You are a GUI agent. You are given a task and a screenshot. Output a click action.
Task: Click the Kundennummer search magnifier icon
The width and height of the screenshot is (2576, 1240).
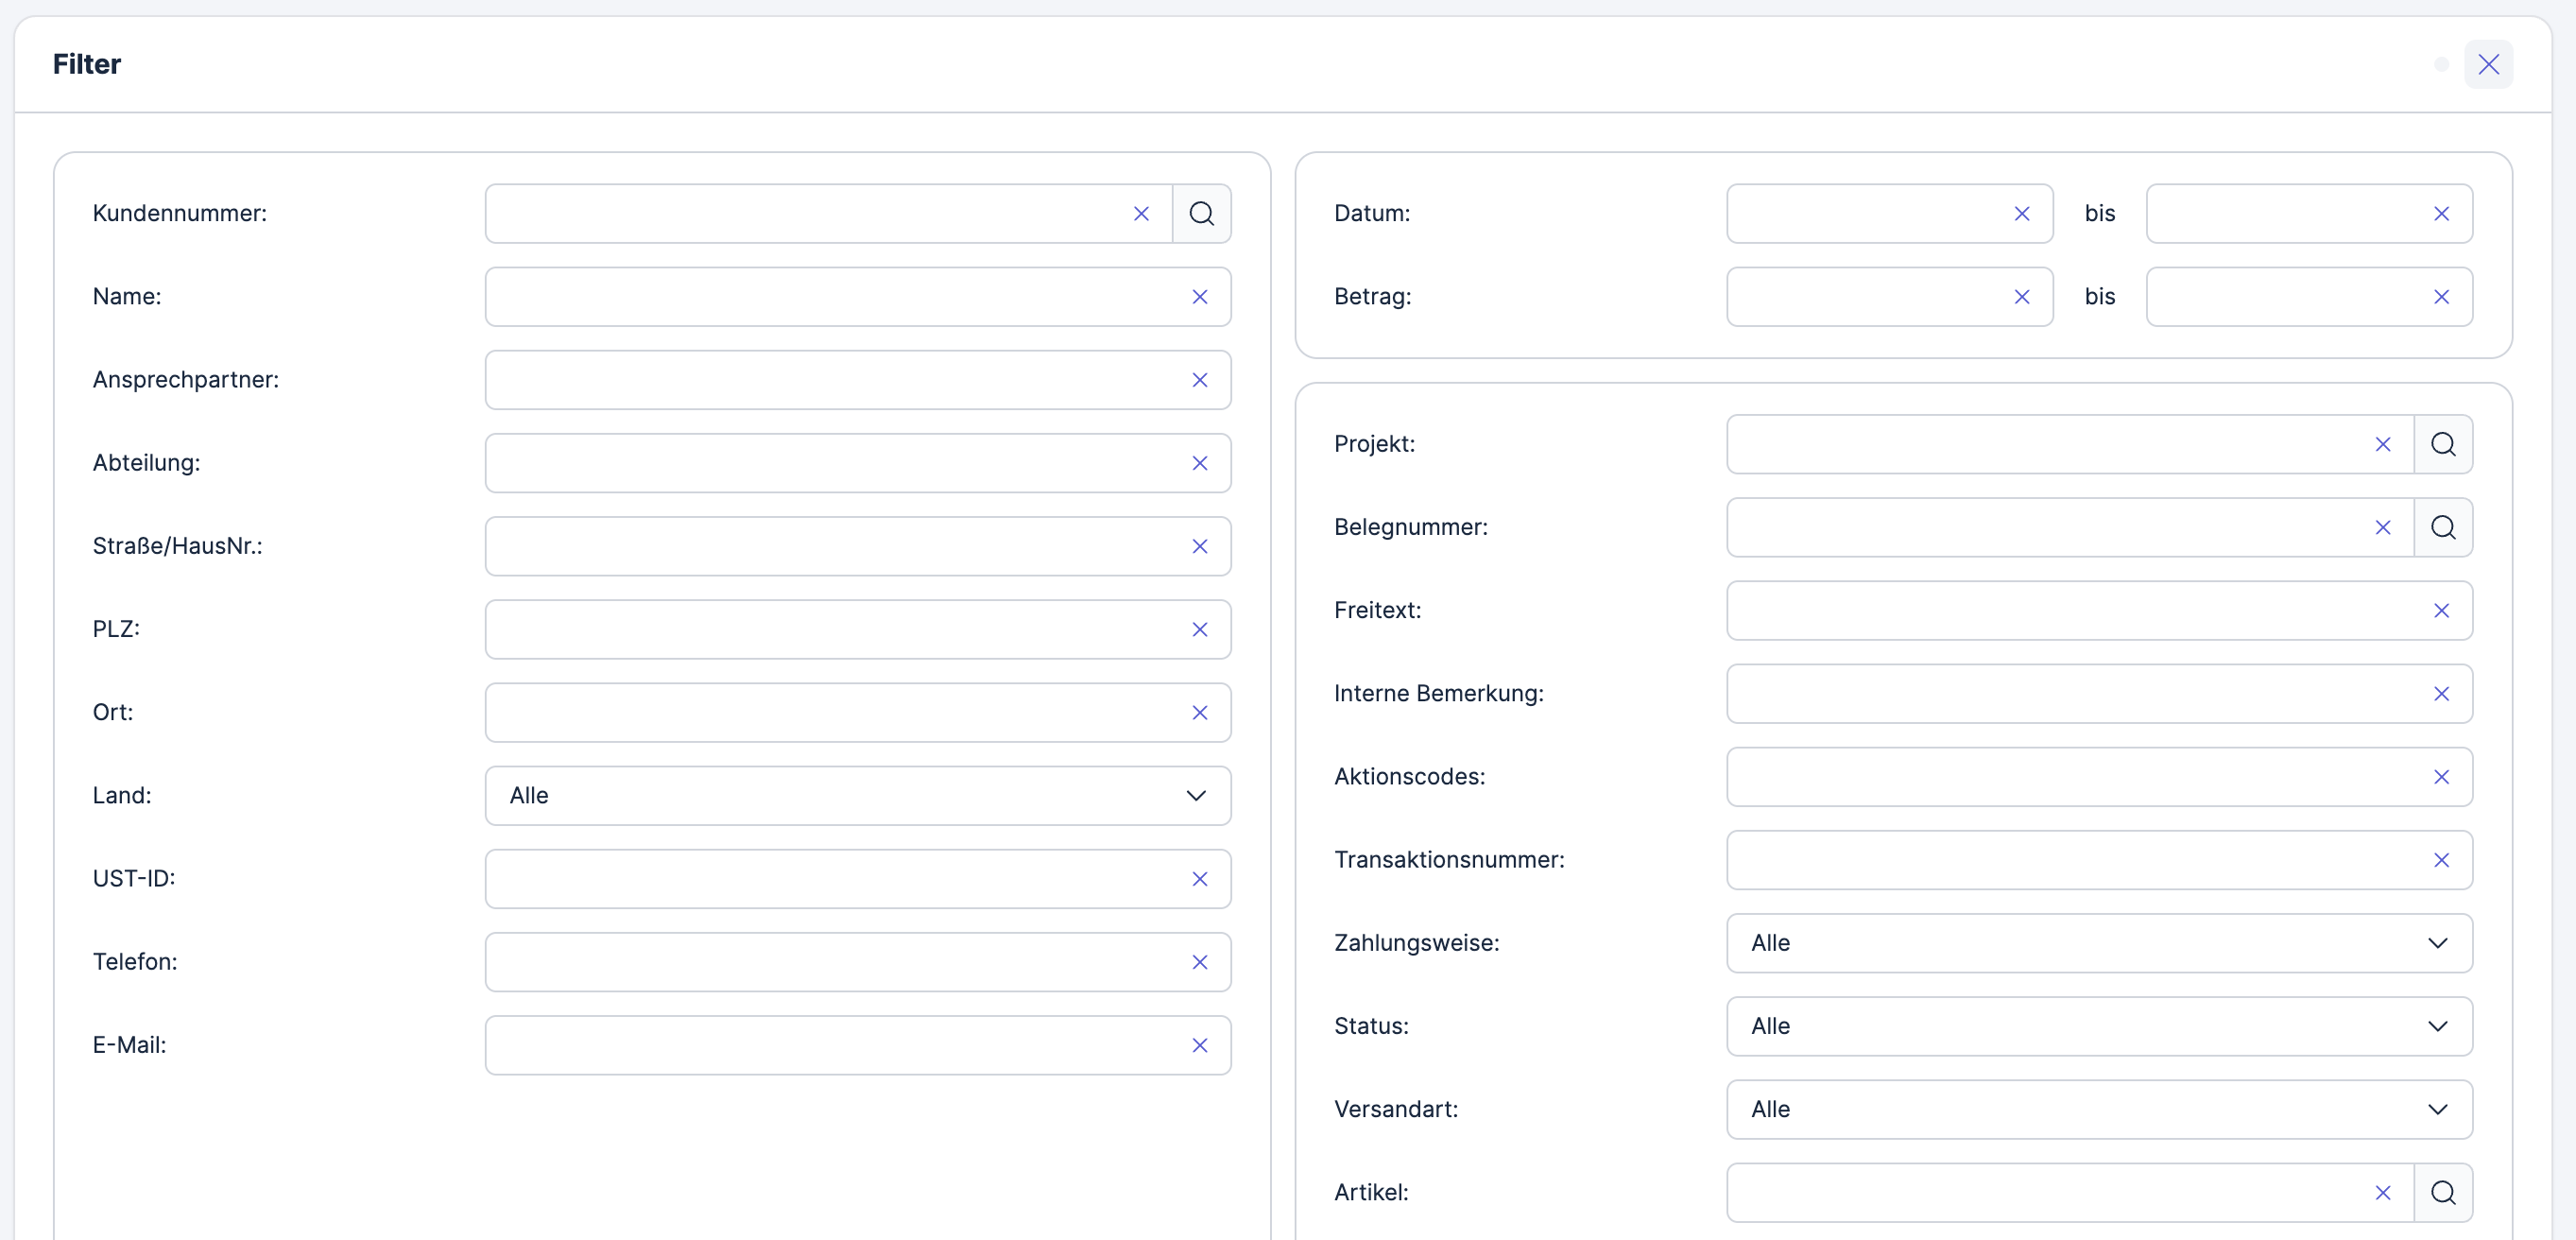coord(1201,213)
